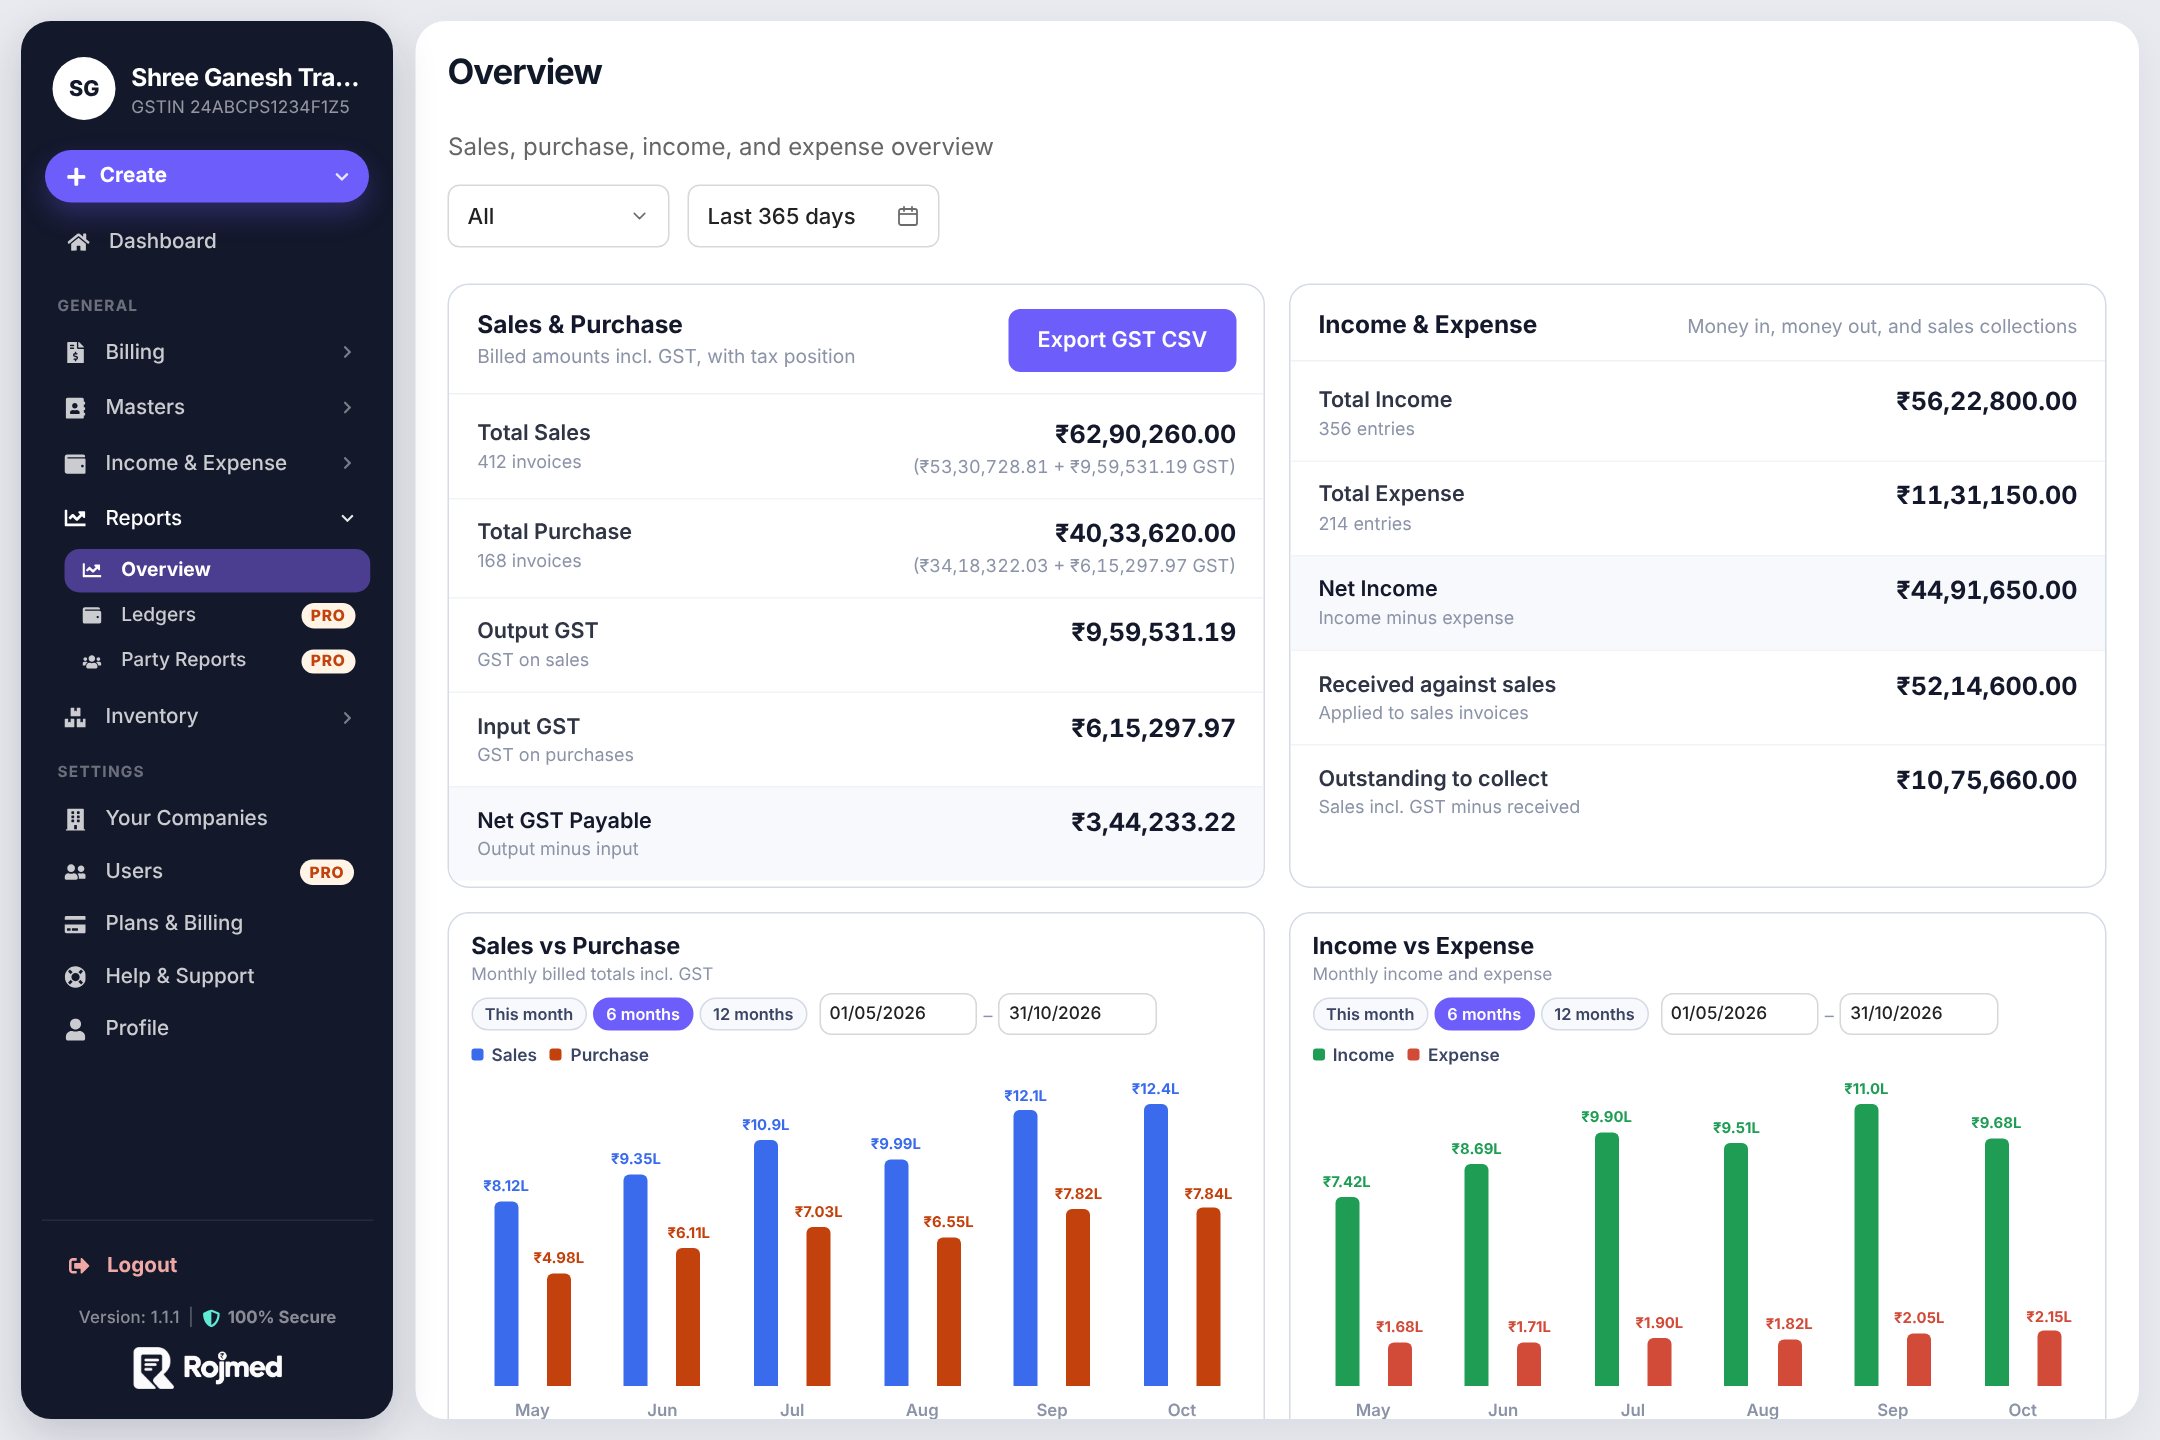Open Party Reports menu item
Image resolution: width=2160 pixels, height=1440 pixels.
click(x=217, y=660)
